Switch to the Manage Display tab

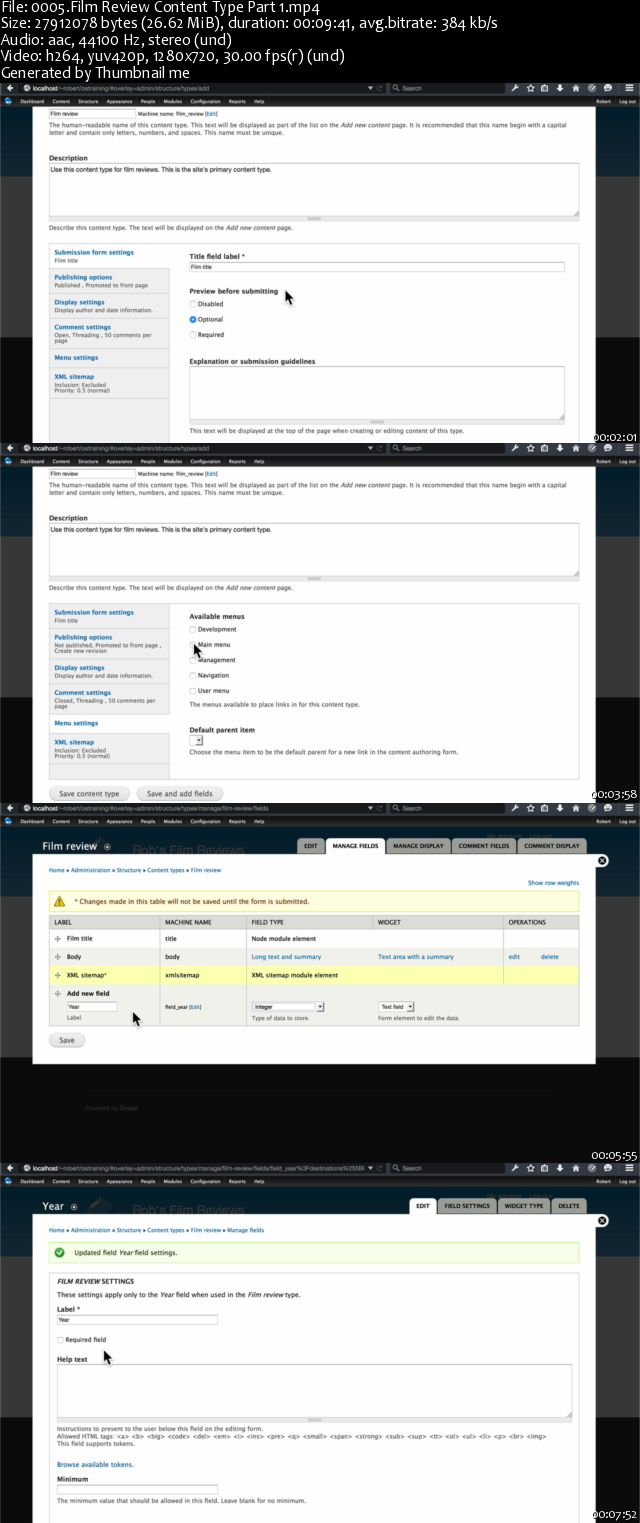pos(418,846)
